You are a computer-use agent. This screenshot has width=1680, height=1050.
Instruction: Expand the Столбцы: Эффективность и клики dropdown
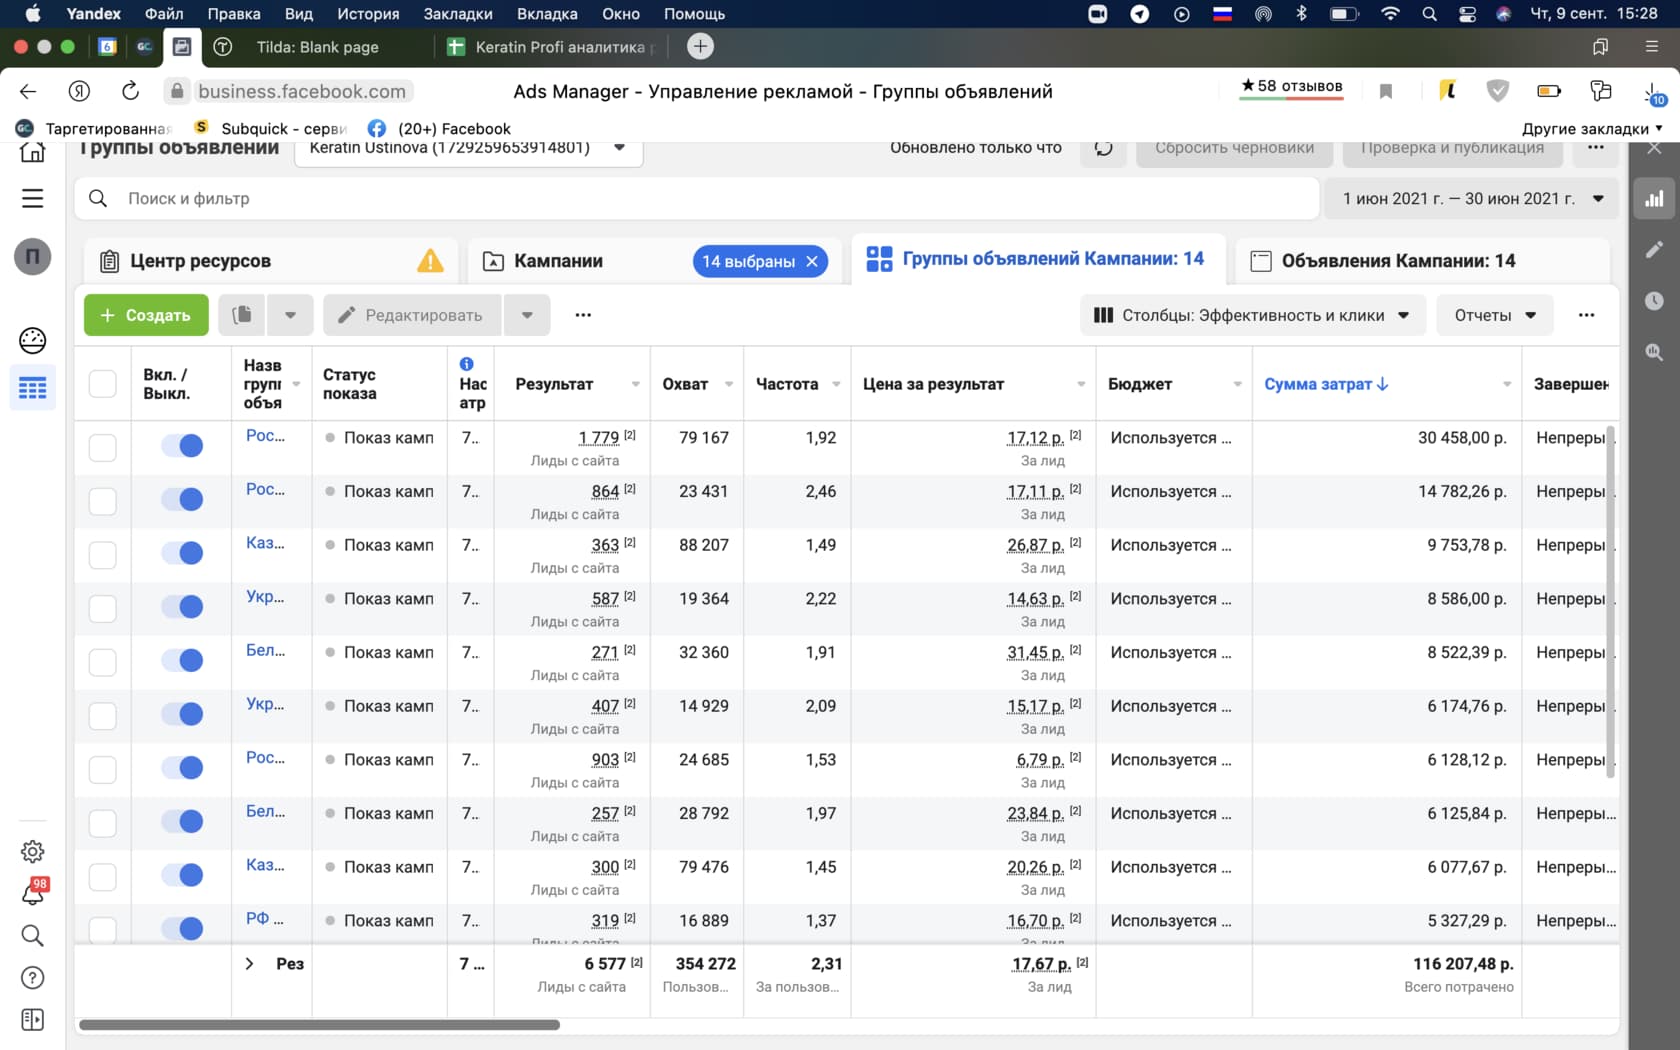coord(1251,315)
